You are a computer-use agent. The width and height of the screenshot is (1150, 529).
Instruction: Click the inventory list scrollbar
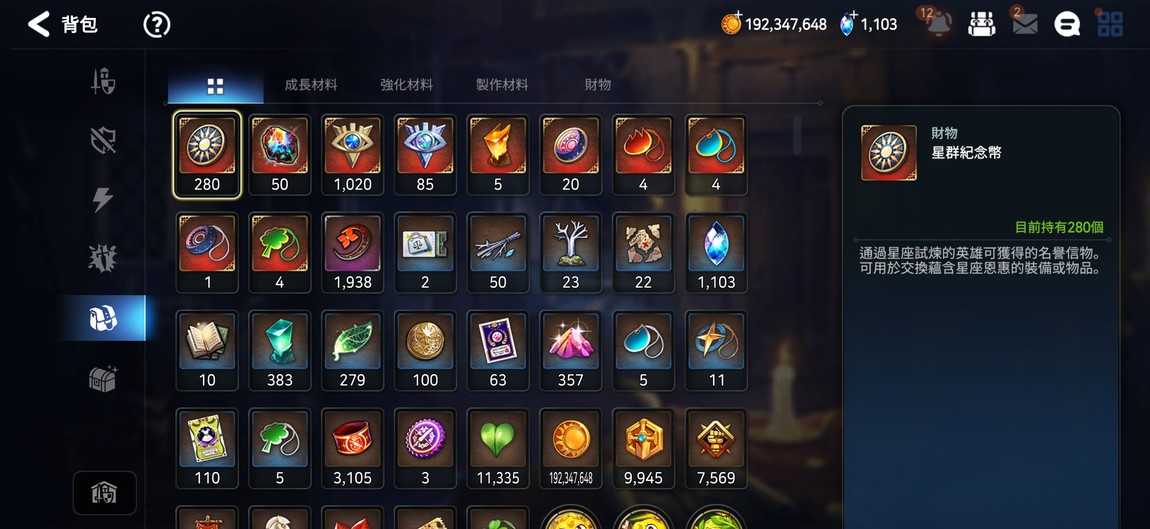click(x=797, y=135)
